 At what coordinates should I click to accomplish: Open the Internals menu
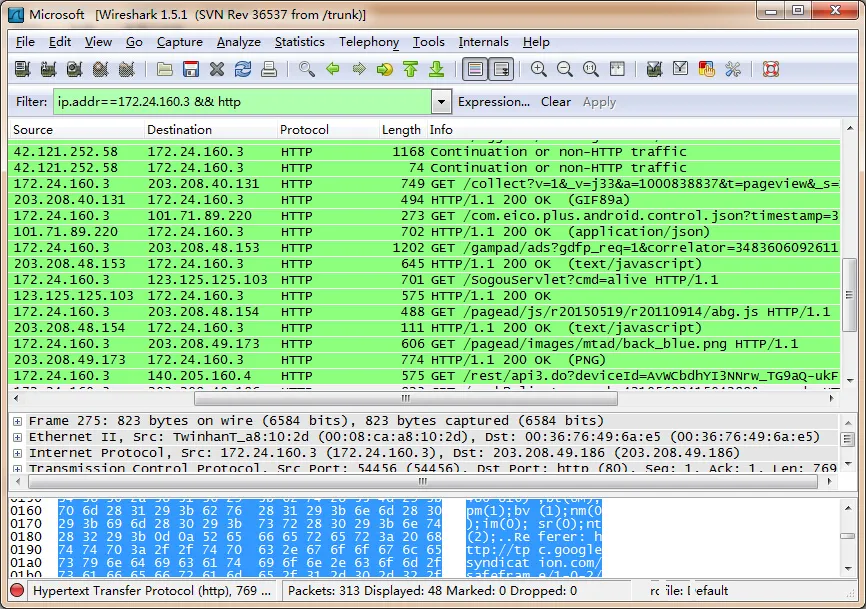pyautogui.click(x=483, y=42)
